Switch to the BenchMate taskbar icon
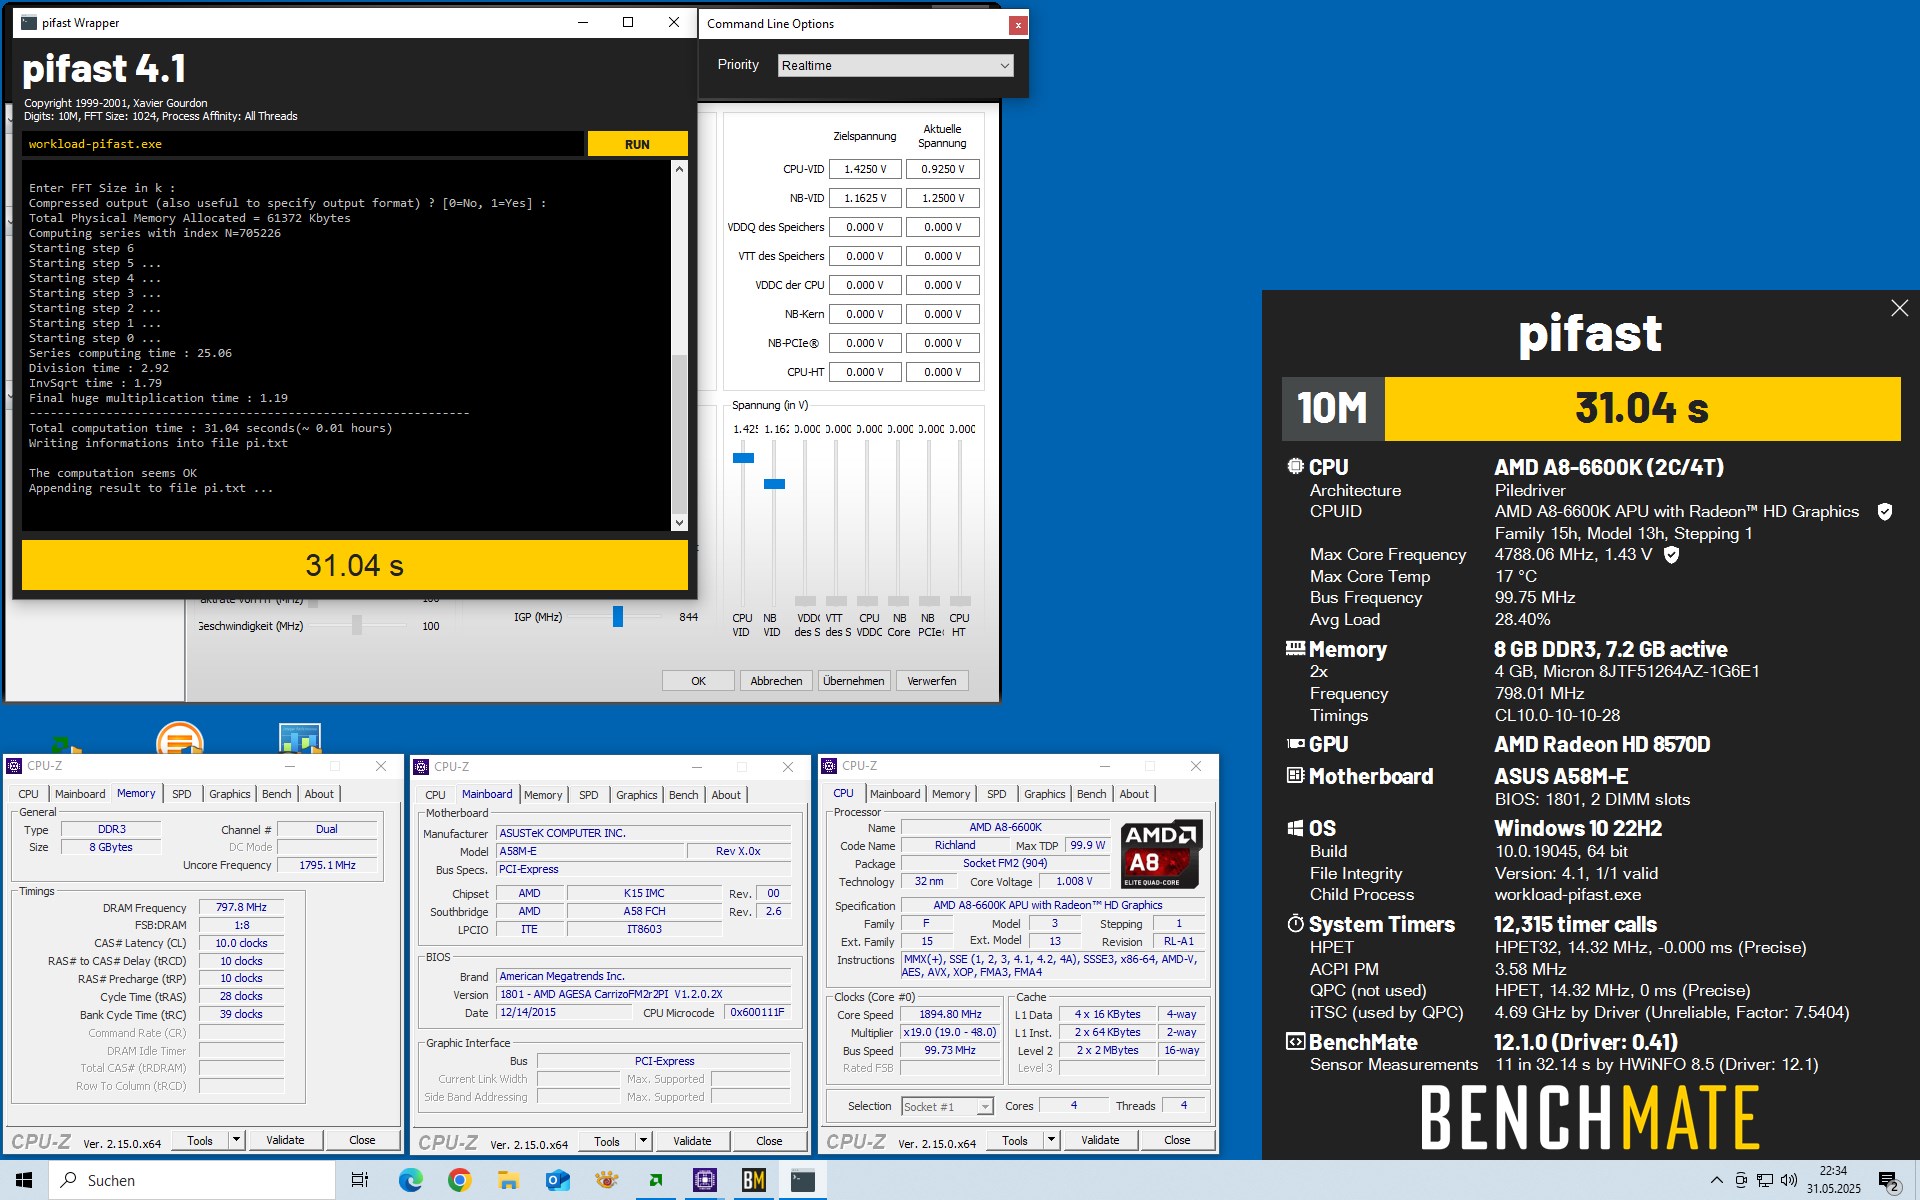The width and height of the screenshot is (1920, 1200). [x=754, y=1180]
